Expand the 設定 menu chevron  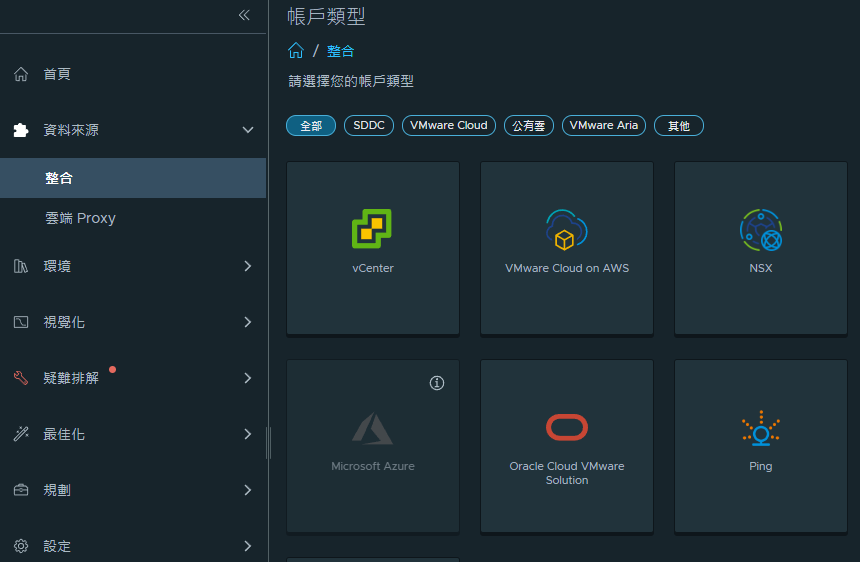click(248, 546)
